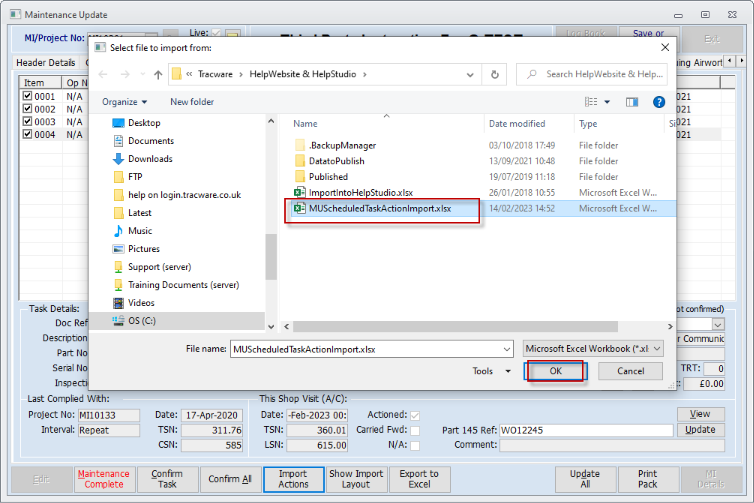Open ImportIntoHelpStudio.xlsx Excel file icon

coord(299,192)
